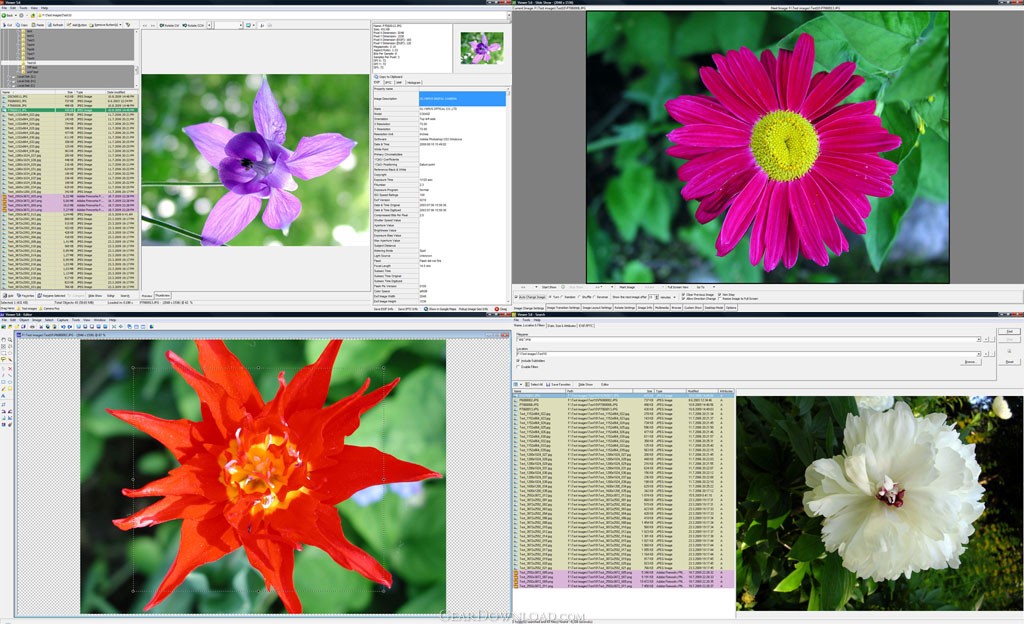Select the zoom magnifier tool in Editor
Screen dimensions: 1024x624
10,339
